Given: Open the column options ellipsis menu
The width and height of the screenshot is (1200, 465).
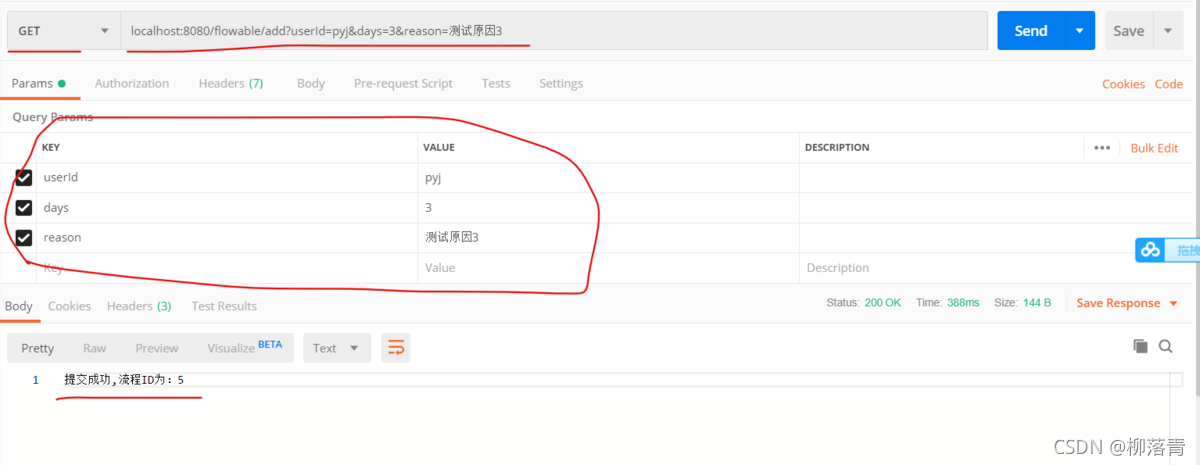Looking at the screenshot, I should click(1102, 148).
